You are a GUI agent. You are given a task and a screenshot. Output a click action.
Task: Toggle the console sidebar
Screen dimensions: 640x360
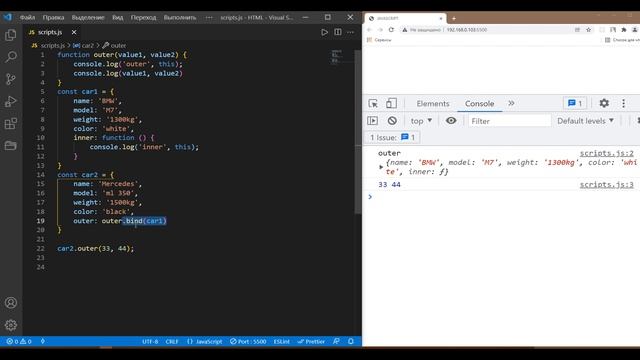(372, 121)
